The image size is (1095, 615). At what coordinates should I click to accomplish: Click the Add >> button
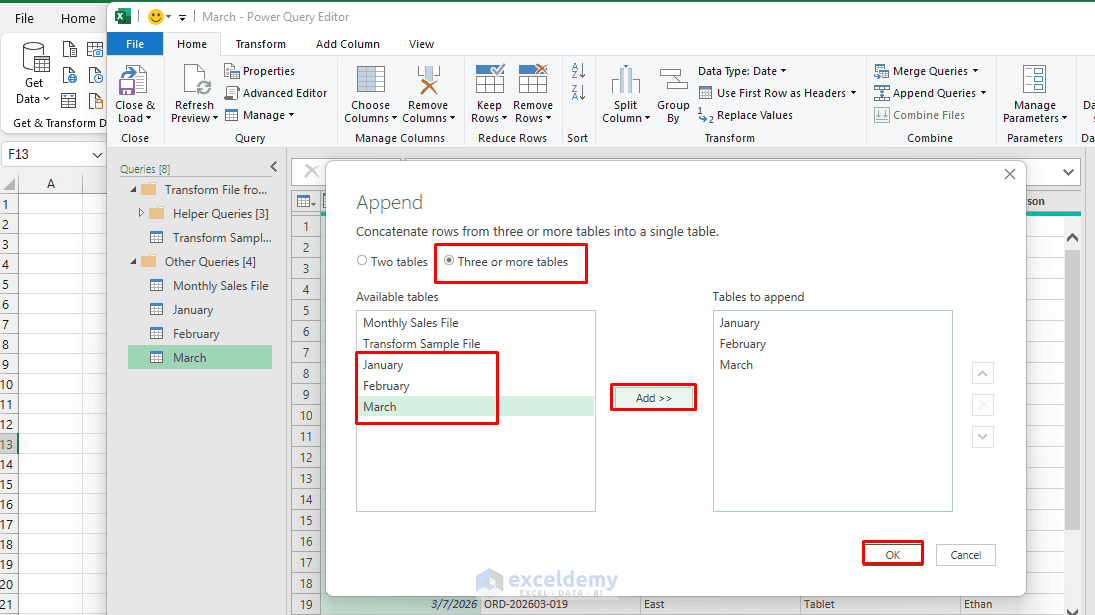(x=654, y=398)
